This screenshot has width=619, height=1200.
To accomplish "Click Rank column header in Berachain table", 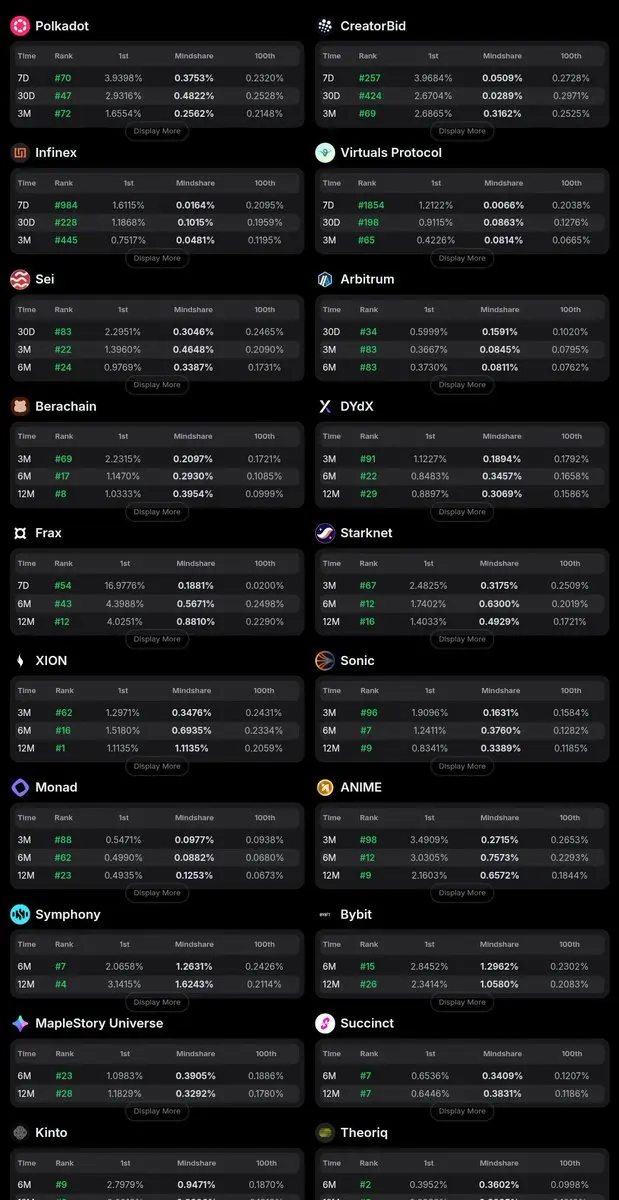I will 64,437.
